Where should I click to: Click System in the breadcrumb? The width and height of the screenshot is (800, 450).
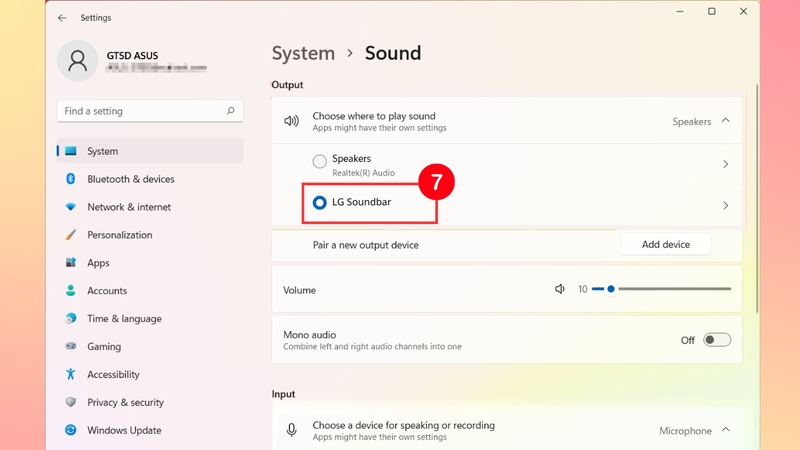[303, 53]
